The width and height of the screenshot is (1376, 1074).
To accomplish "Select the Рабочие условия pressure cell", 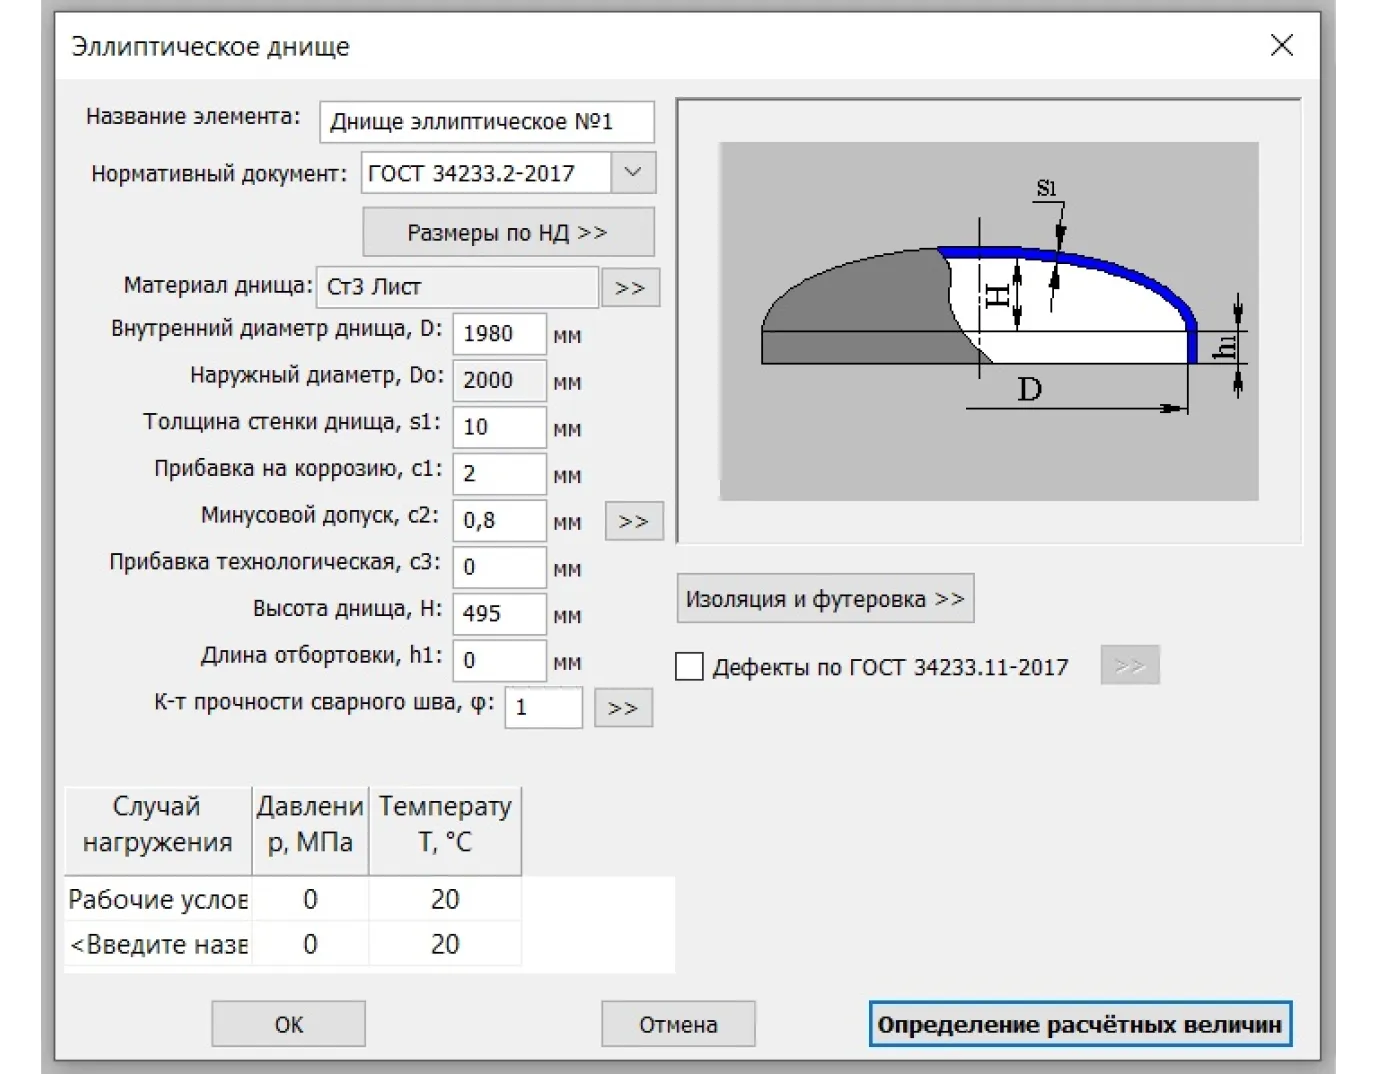I will click(310, 900).
